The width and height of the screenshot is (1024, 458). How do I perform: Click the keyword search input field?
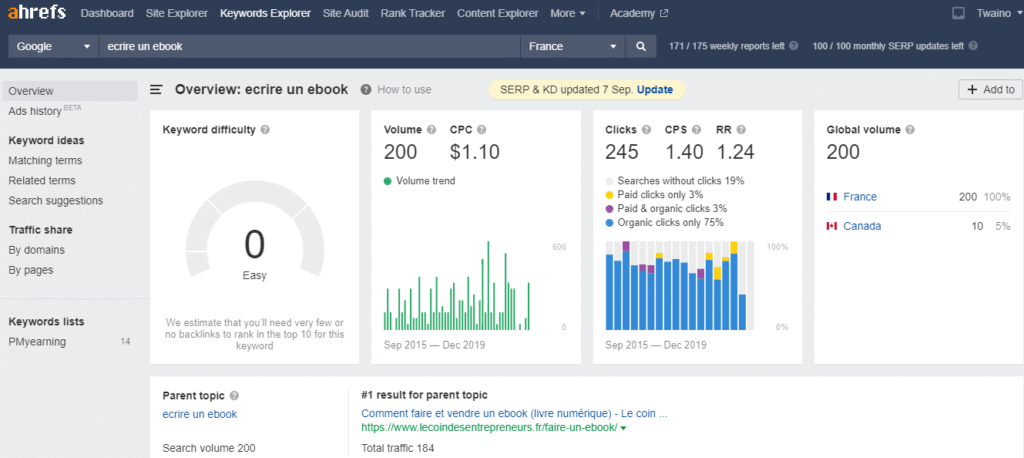(310, 46)
